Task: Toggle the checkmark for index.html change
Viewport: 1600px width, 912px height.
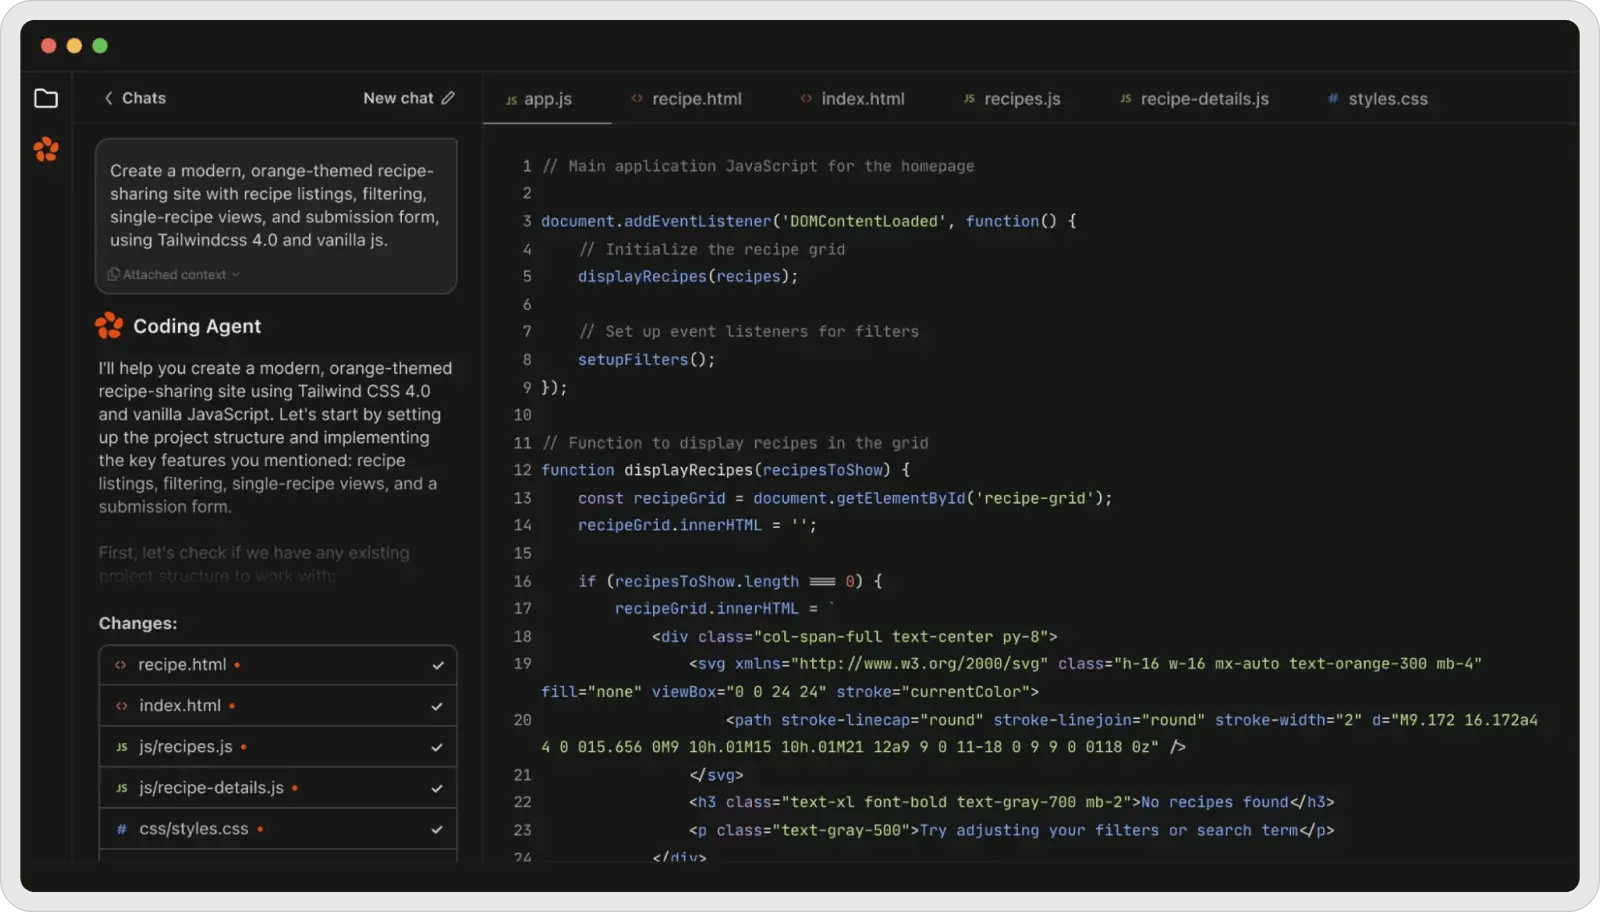Action: pos(437,705)
